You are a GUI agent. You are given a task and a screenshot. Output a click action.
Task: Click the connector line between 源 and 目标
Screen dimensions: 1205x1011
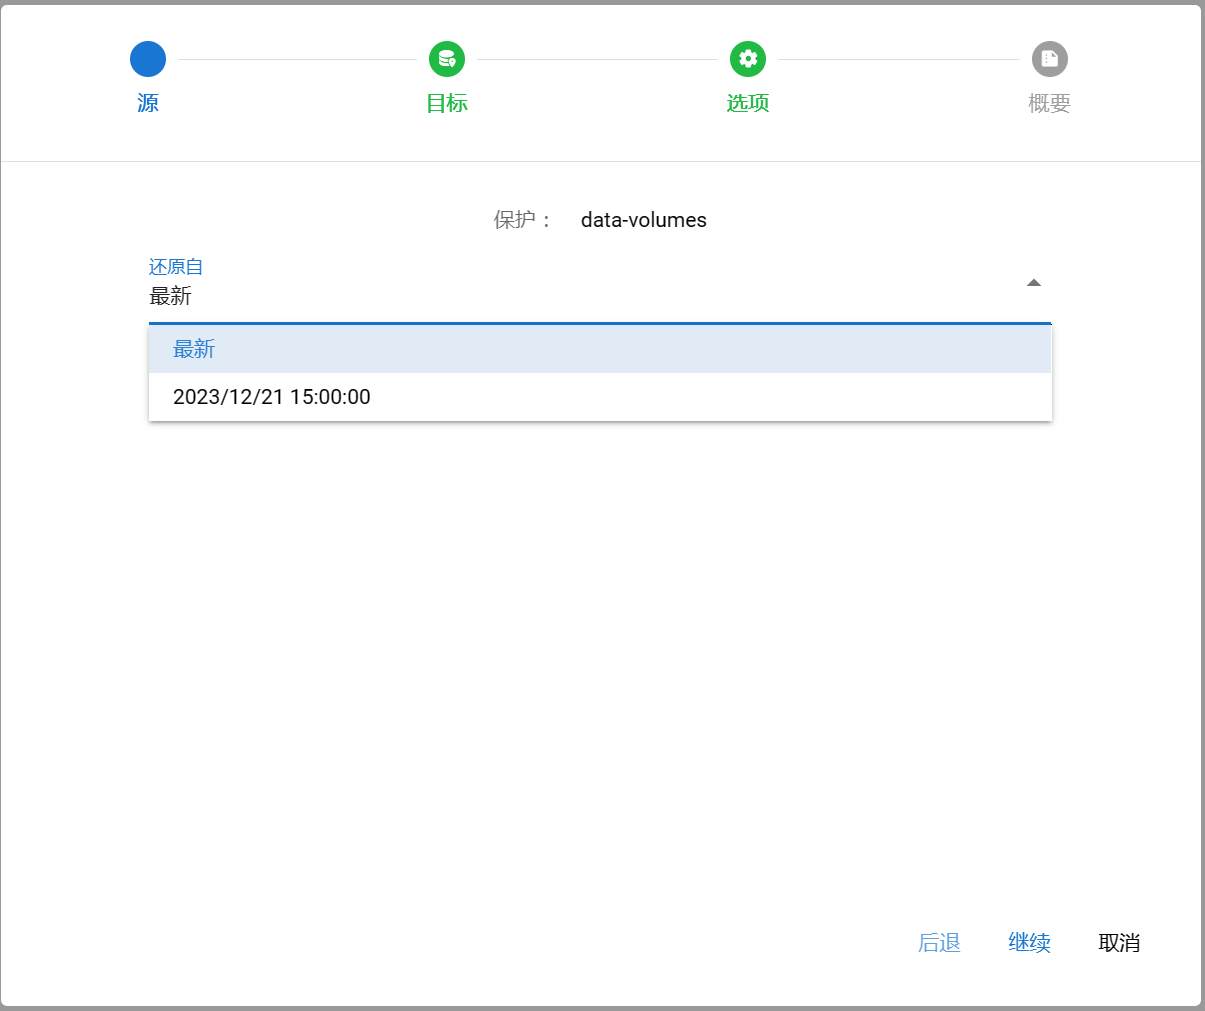tap(297, 59)
